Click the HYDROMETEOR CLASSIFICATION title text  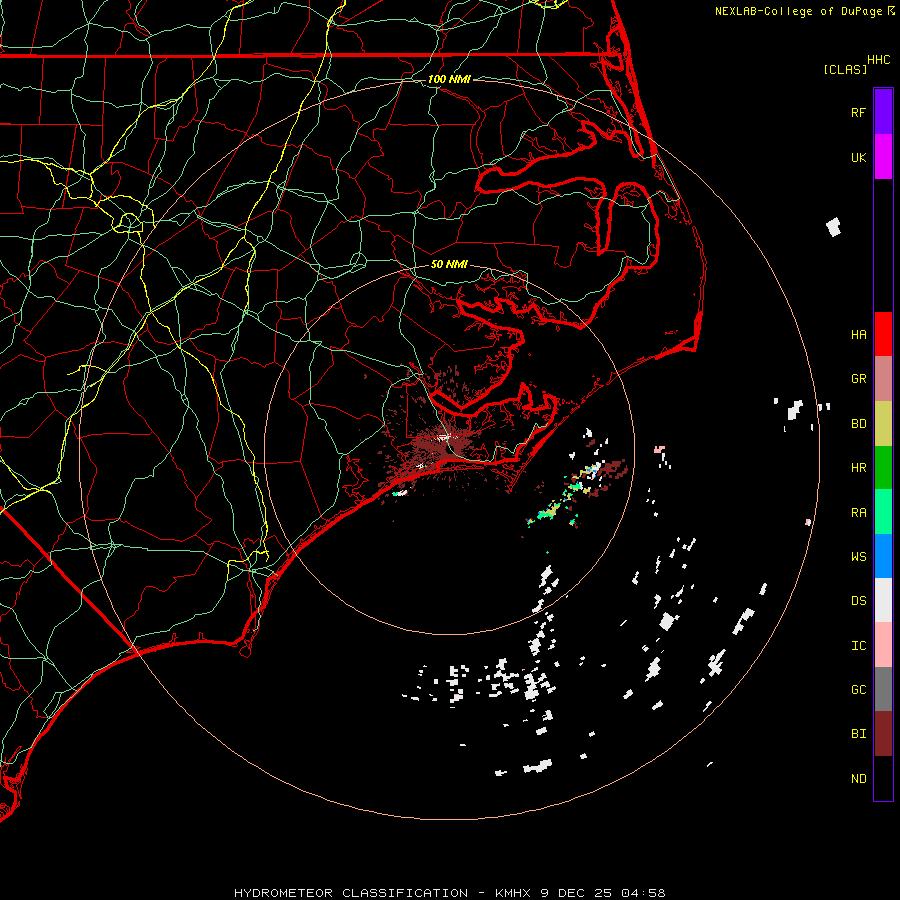(351, 893)
